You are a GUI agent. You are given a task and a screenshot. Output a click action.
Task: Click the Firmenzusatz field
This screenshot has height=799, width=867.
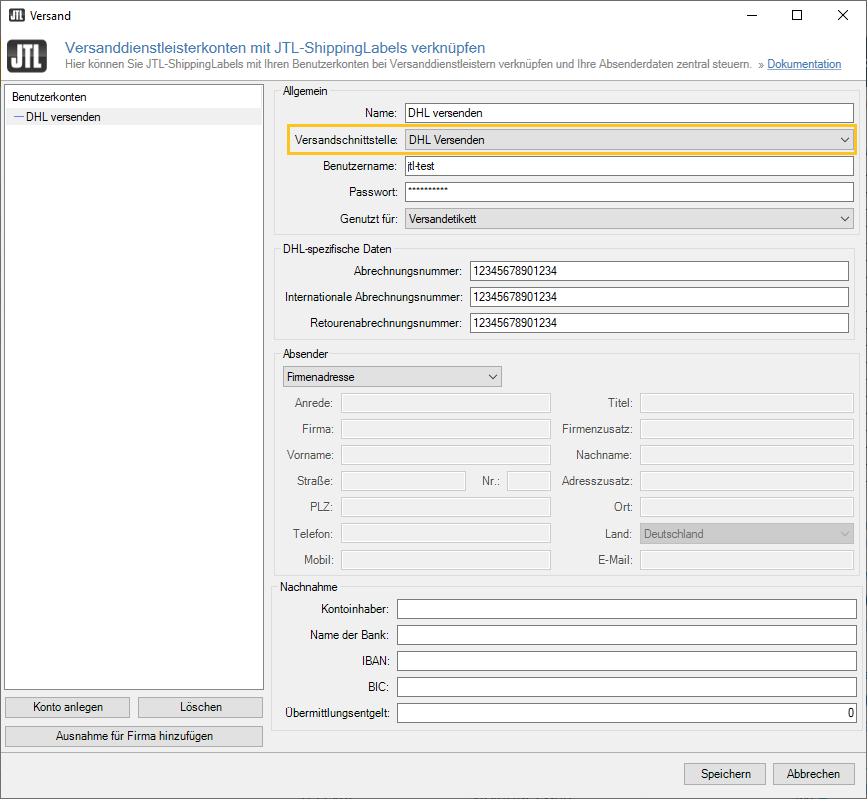click(746, 429)
